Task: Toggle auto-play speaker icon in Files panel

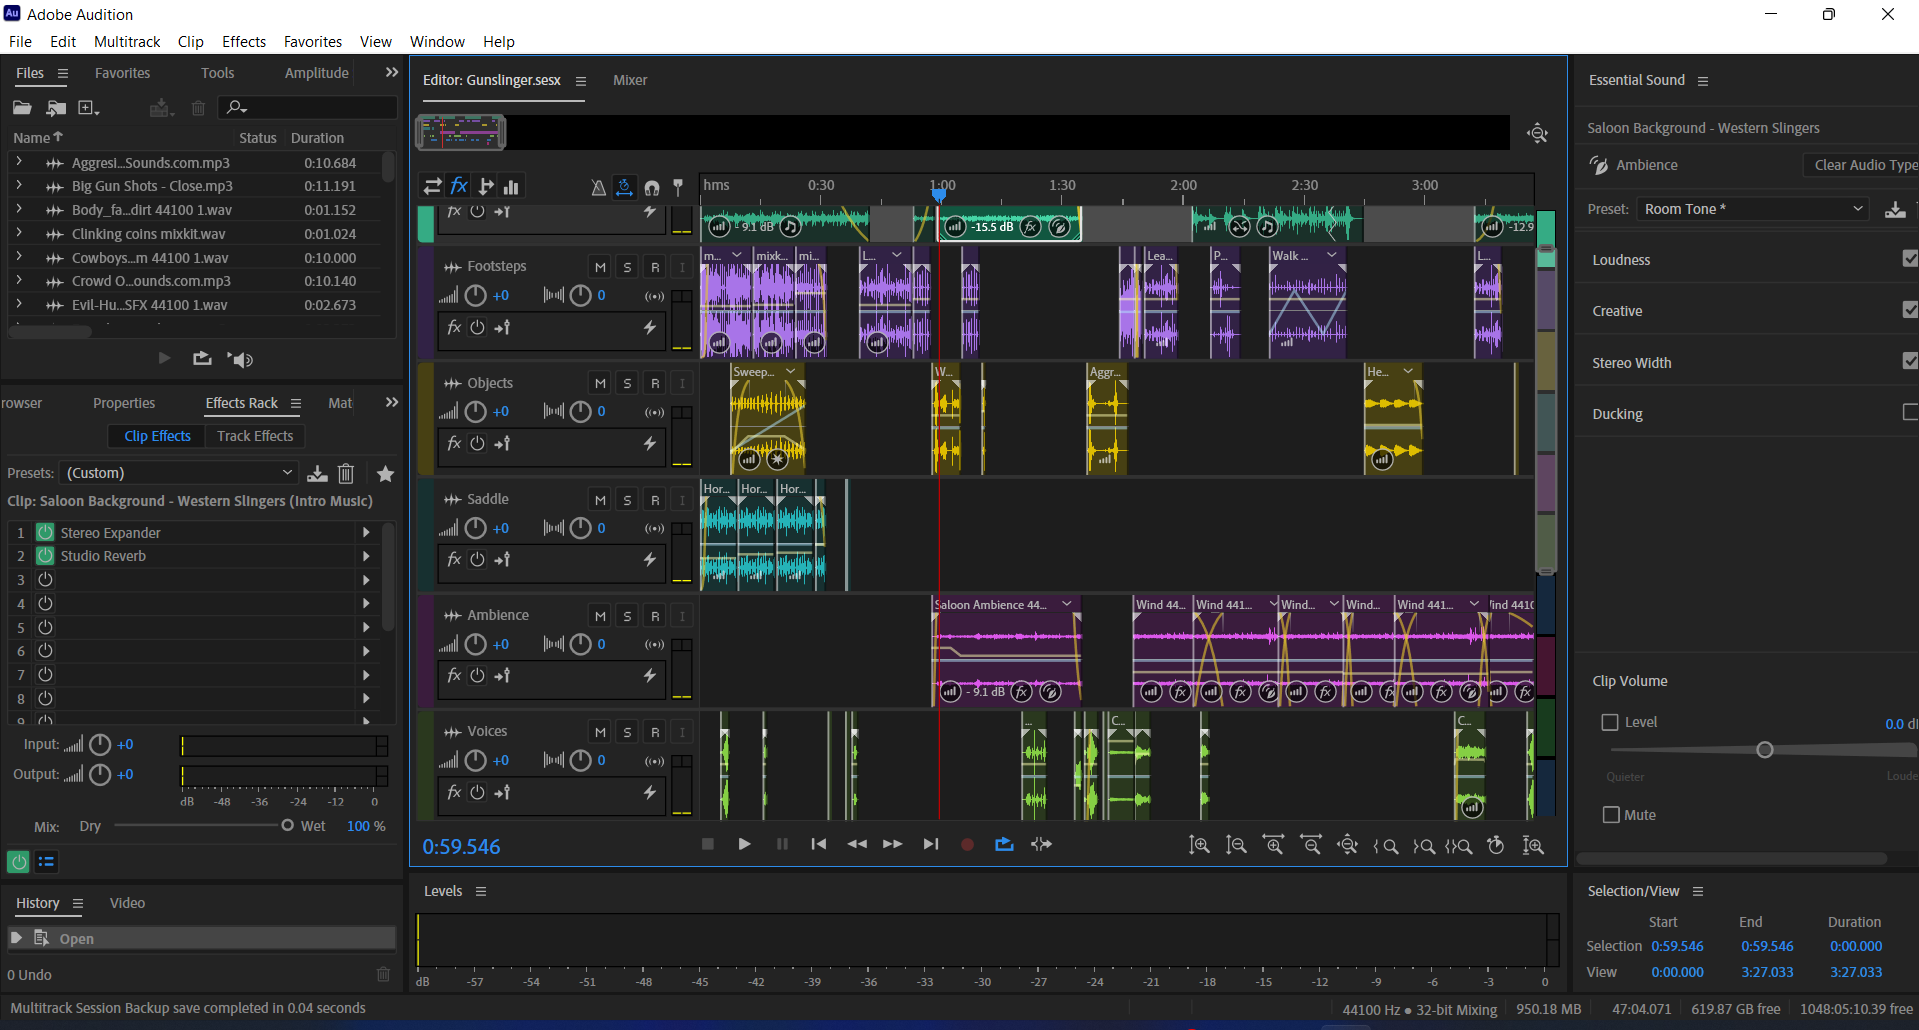Action: (240, 359)
